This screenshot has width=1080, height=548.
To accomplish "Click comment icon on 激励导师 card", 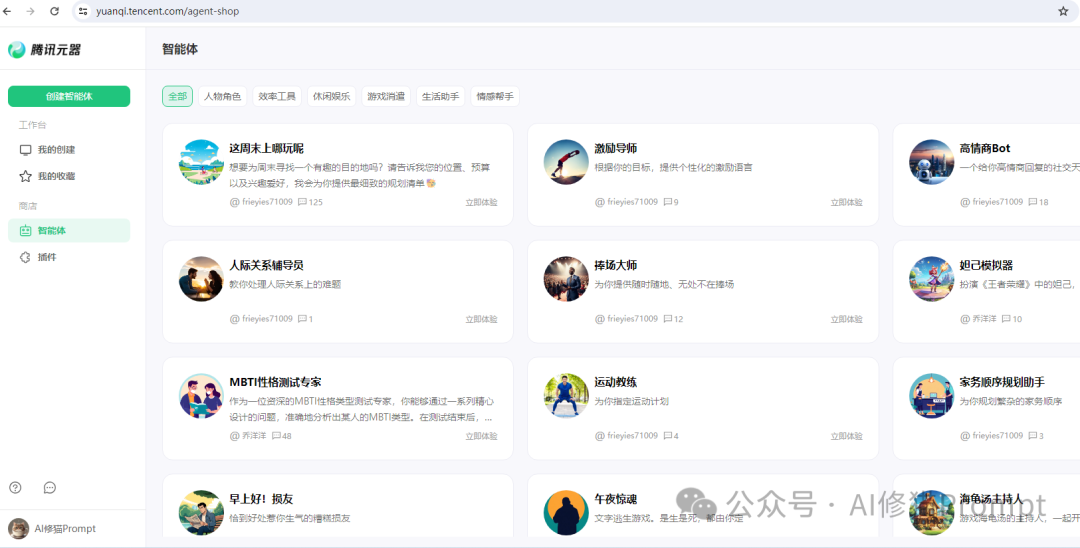I will pyautogui.click(x=667, y=202).
